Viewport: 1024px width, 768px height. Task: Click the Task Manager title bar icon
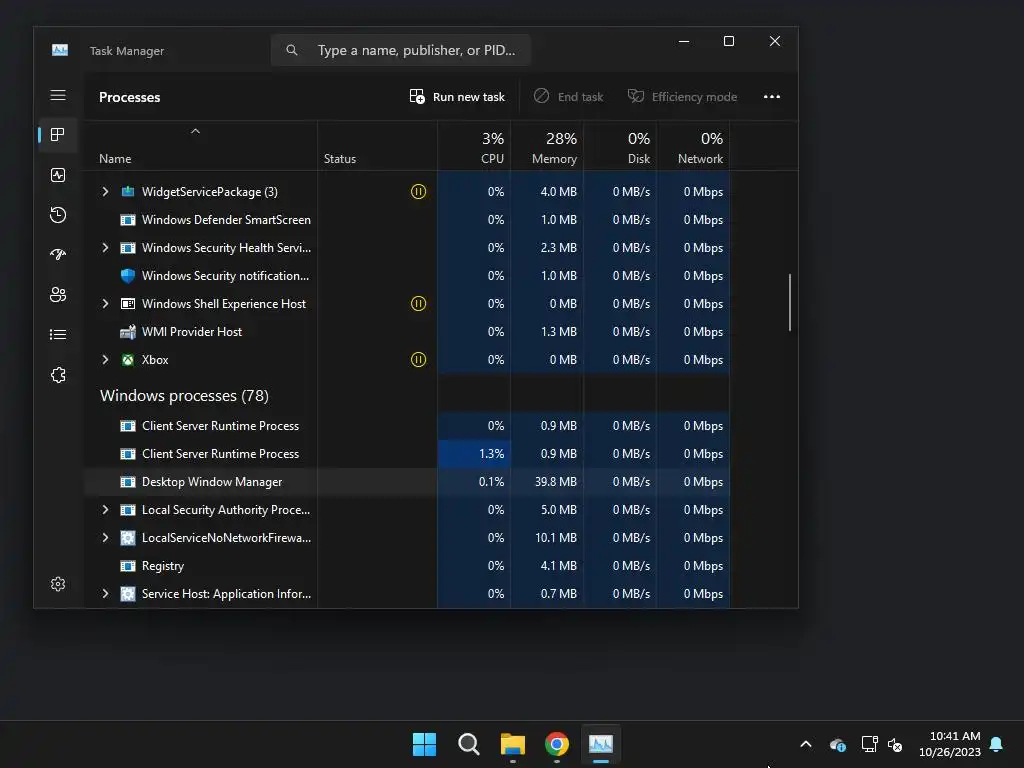click(60, 50)
